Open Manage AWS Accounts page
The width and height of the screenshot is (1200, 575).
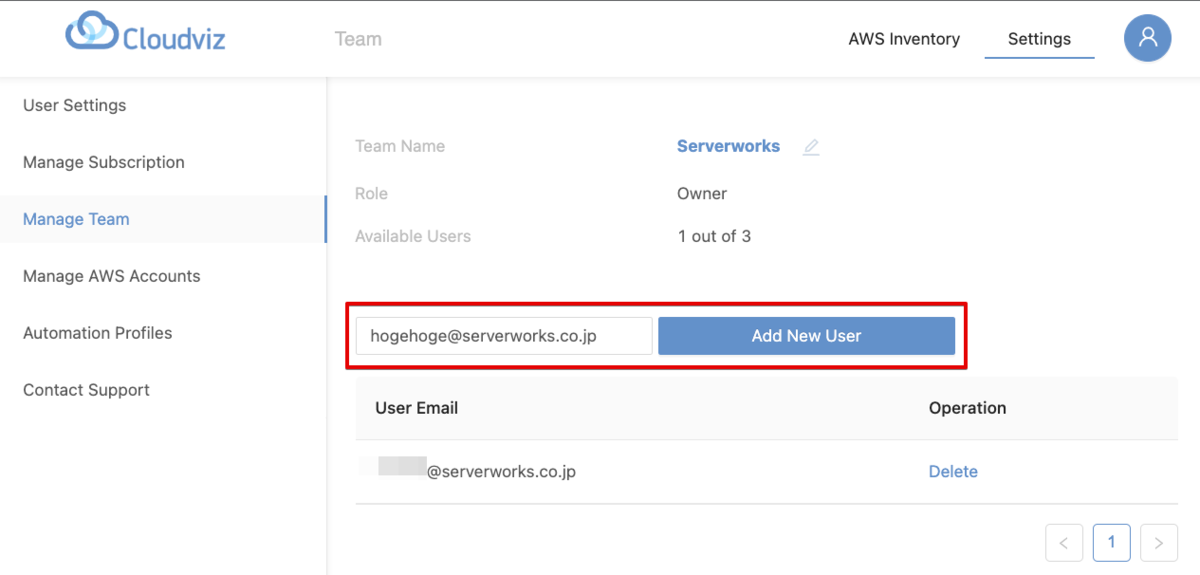112,276
